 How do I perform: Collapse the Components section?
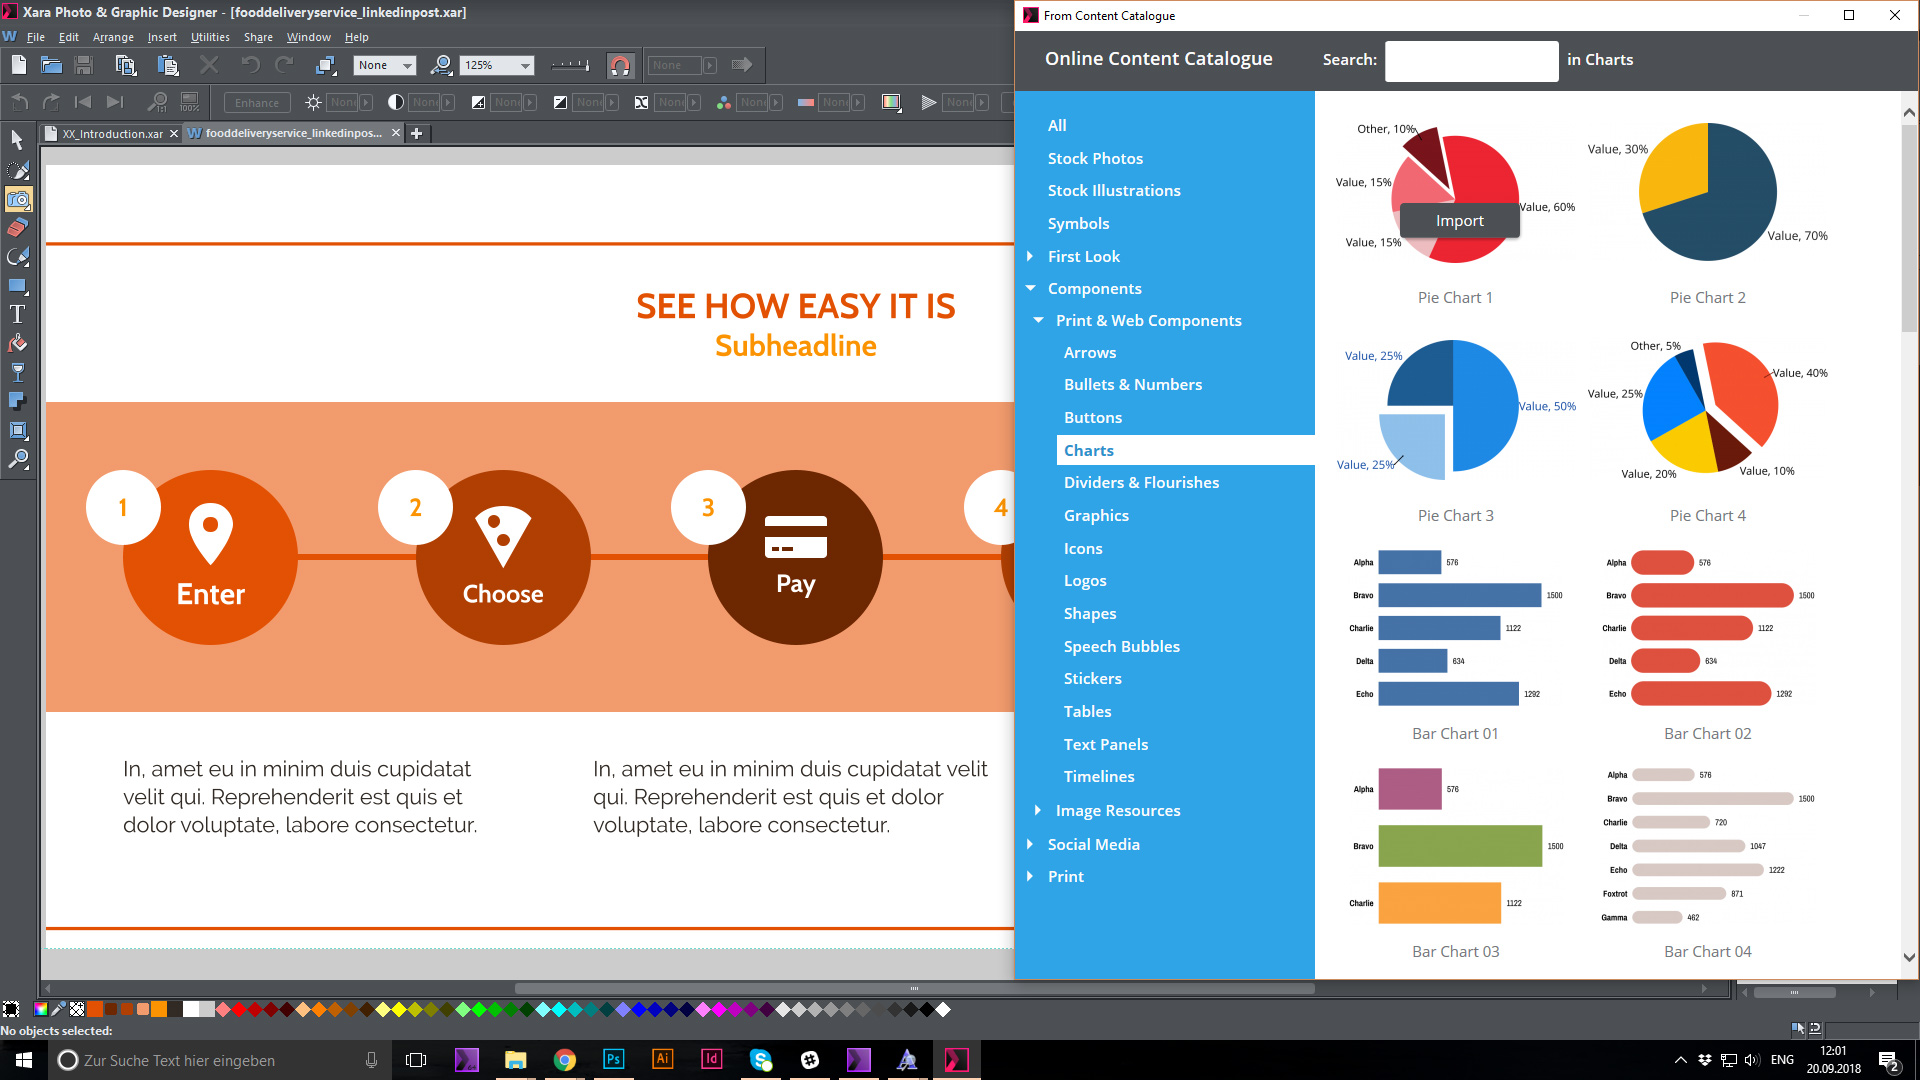click(x=1031, y=288)
